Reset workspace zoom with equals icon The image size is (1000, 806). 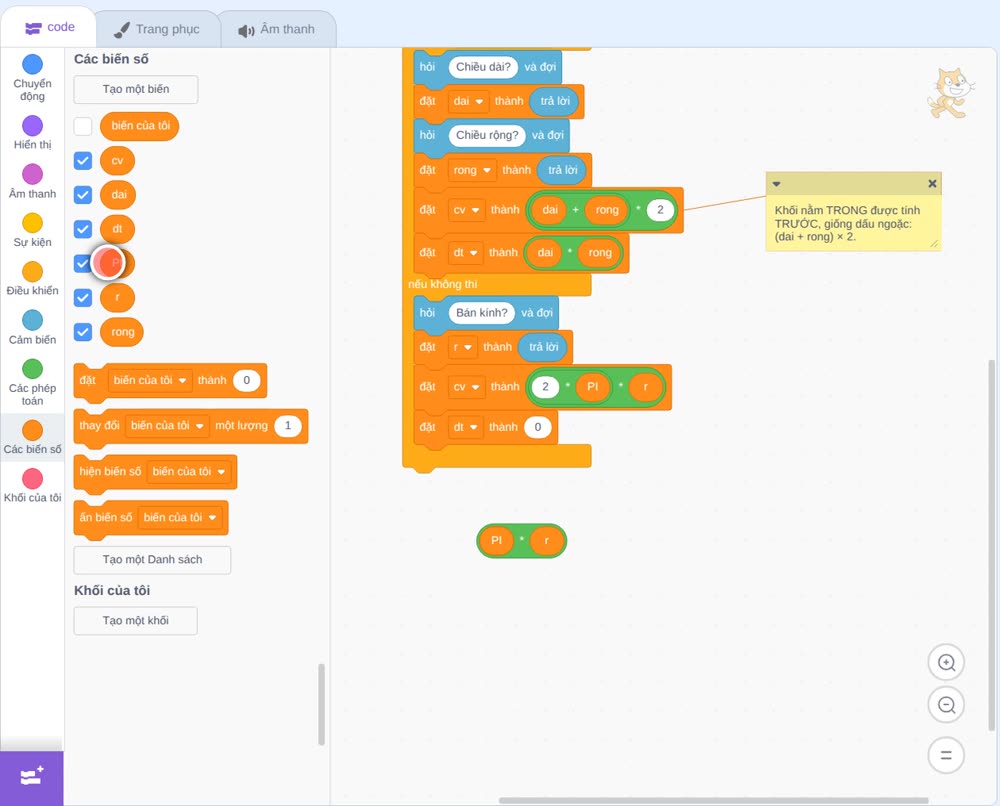pos(946,755)
